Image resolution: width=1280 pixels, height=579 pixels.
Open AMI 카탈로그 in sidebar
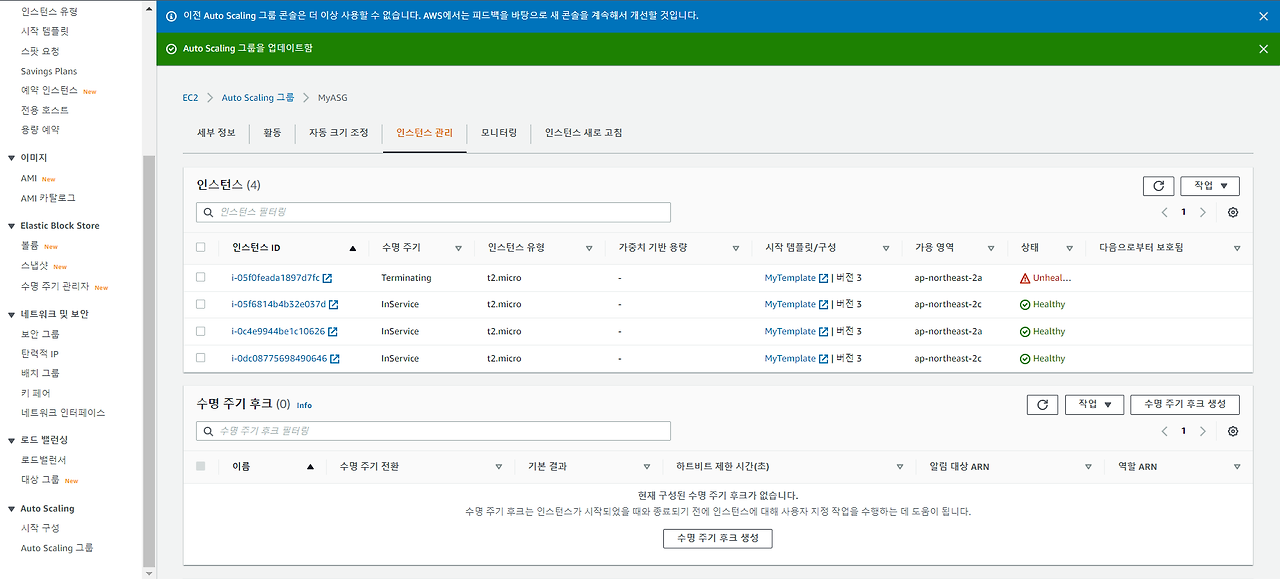click(x=48, y=198)
